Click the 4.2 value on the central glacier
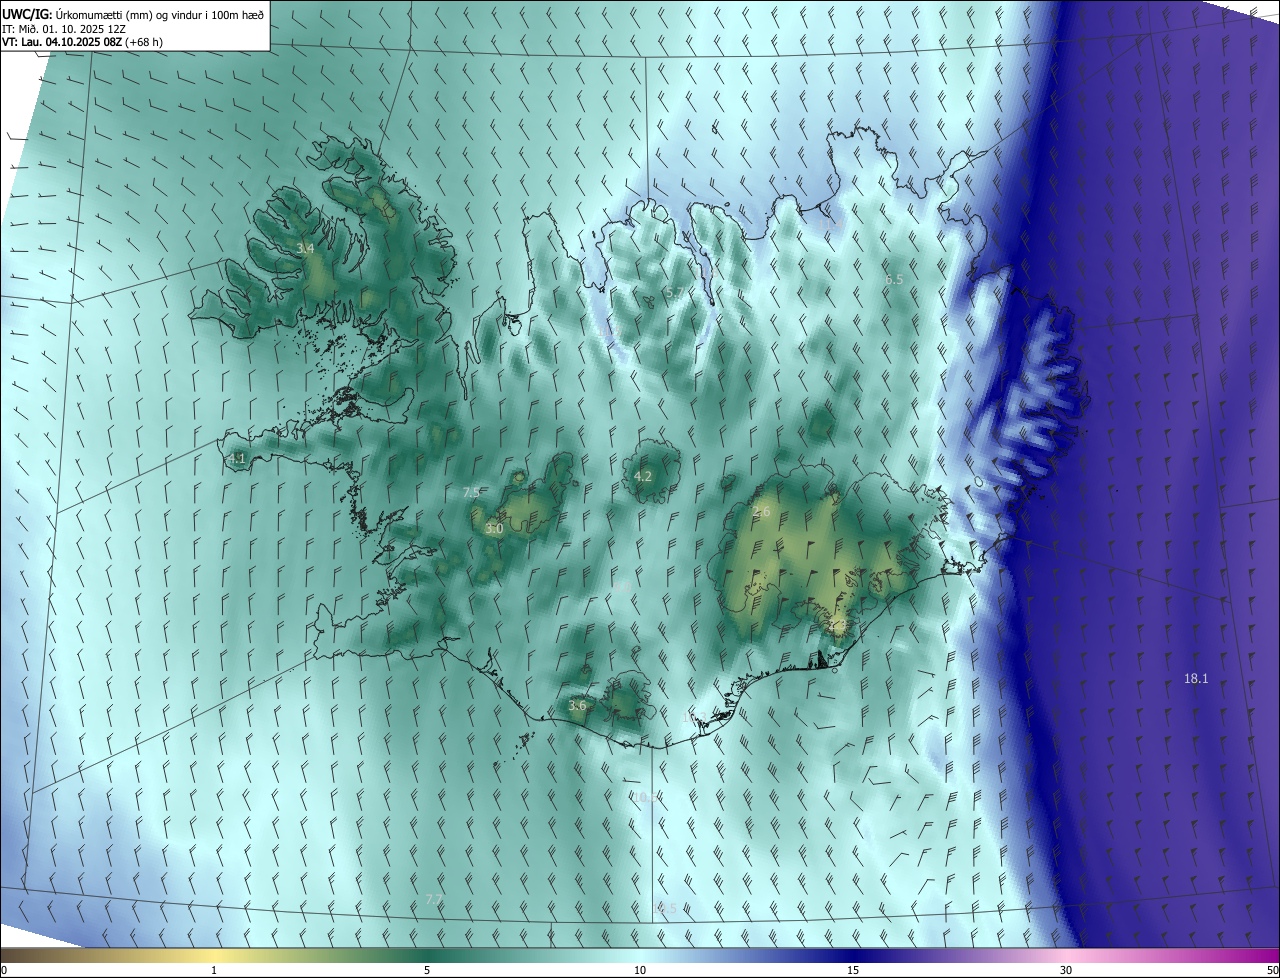This screenshot has width=1280, height=978. pos(643,476)
